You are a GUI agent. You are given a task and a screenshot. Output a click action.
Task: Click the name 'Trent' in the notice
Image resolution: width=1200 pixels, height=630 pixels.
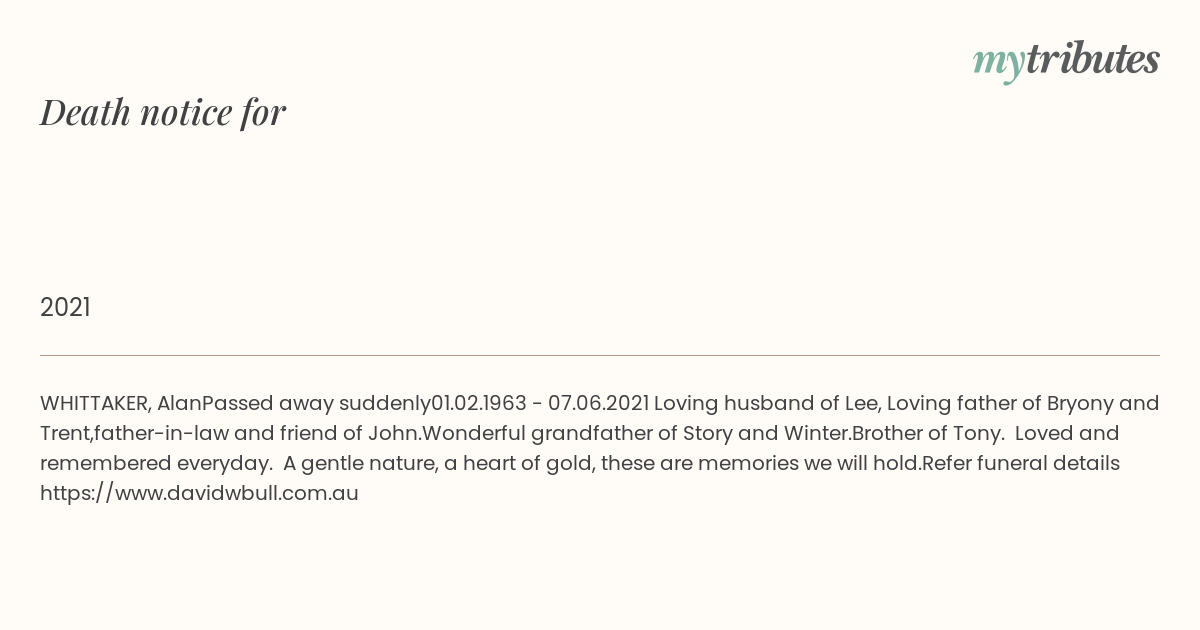click(x=65, y=433)
